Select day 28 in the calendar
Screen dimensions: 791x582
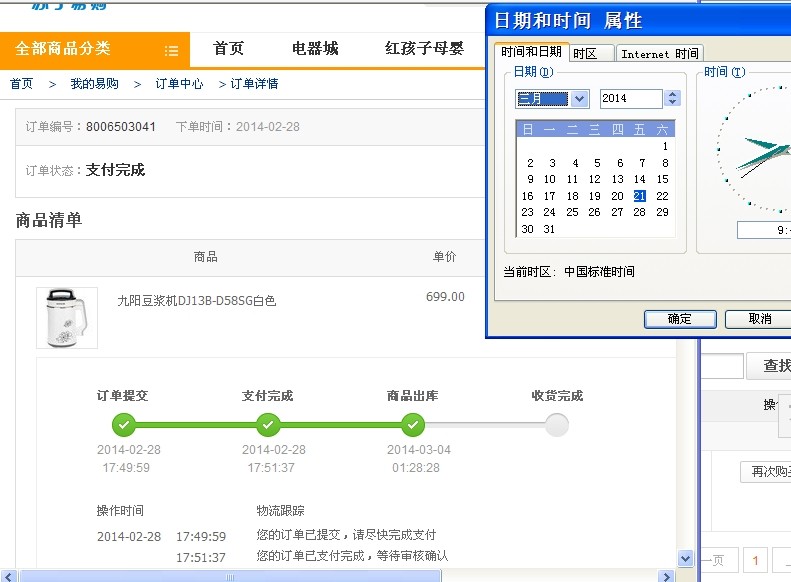coord(639,212)
